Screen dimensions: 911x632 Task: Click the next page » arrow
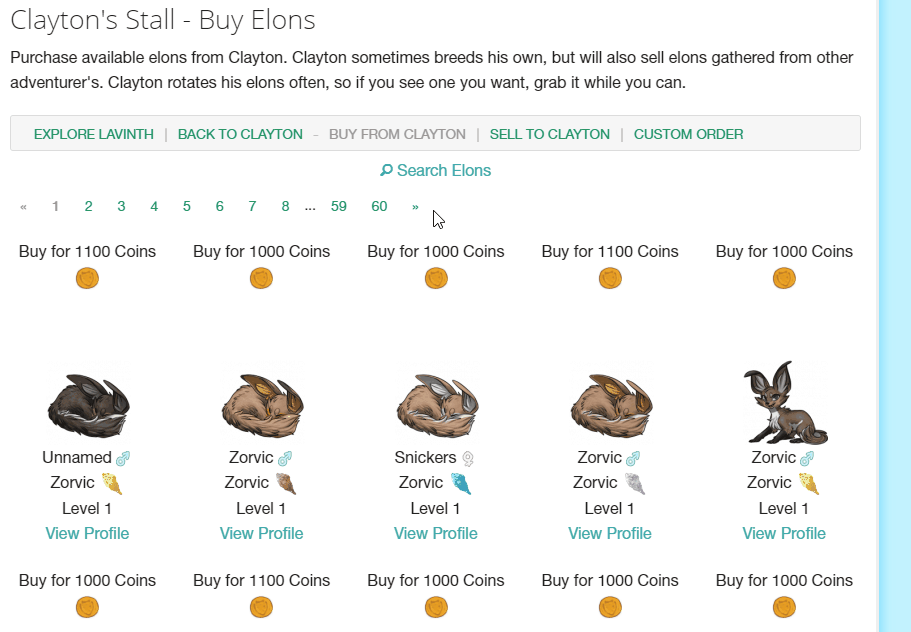point(415,206)
